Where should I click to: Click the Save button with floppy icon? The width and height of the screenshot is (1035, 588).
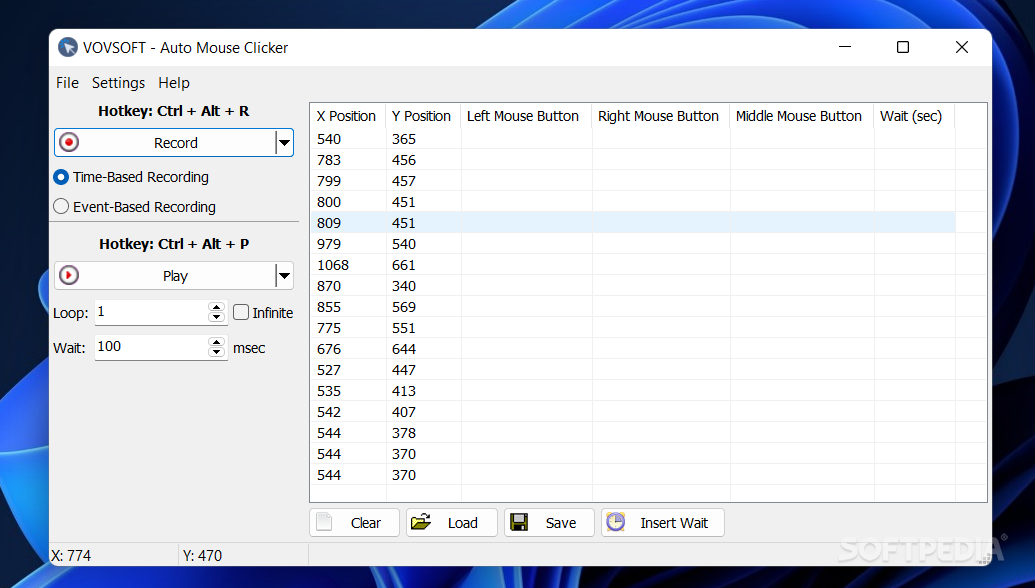[x=549, y=523]
